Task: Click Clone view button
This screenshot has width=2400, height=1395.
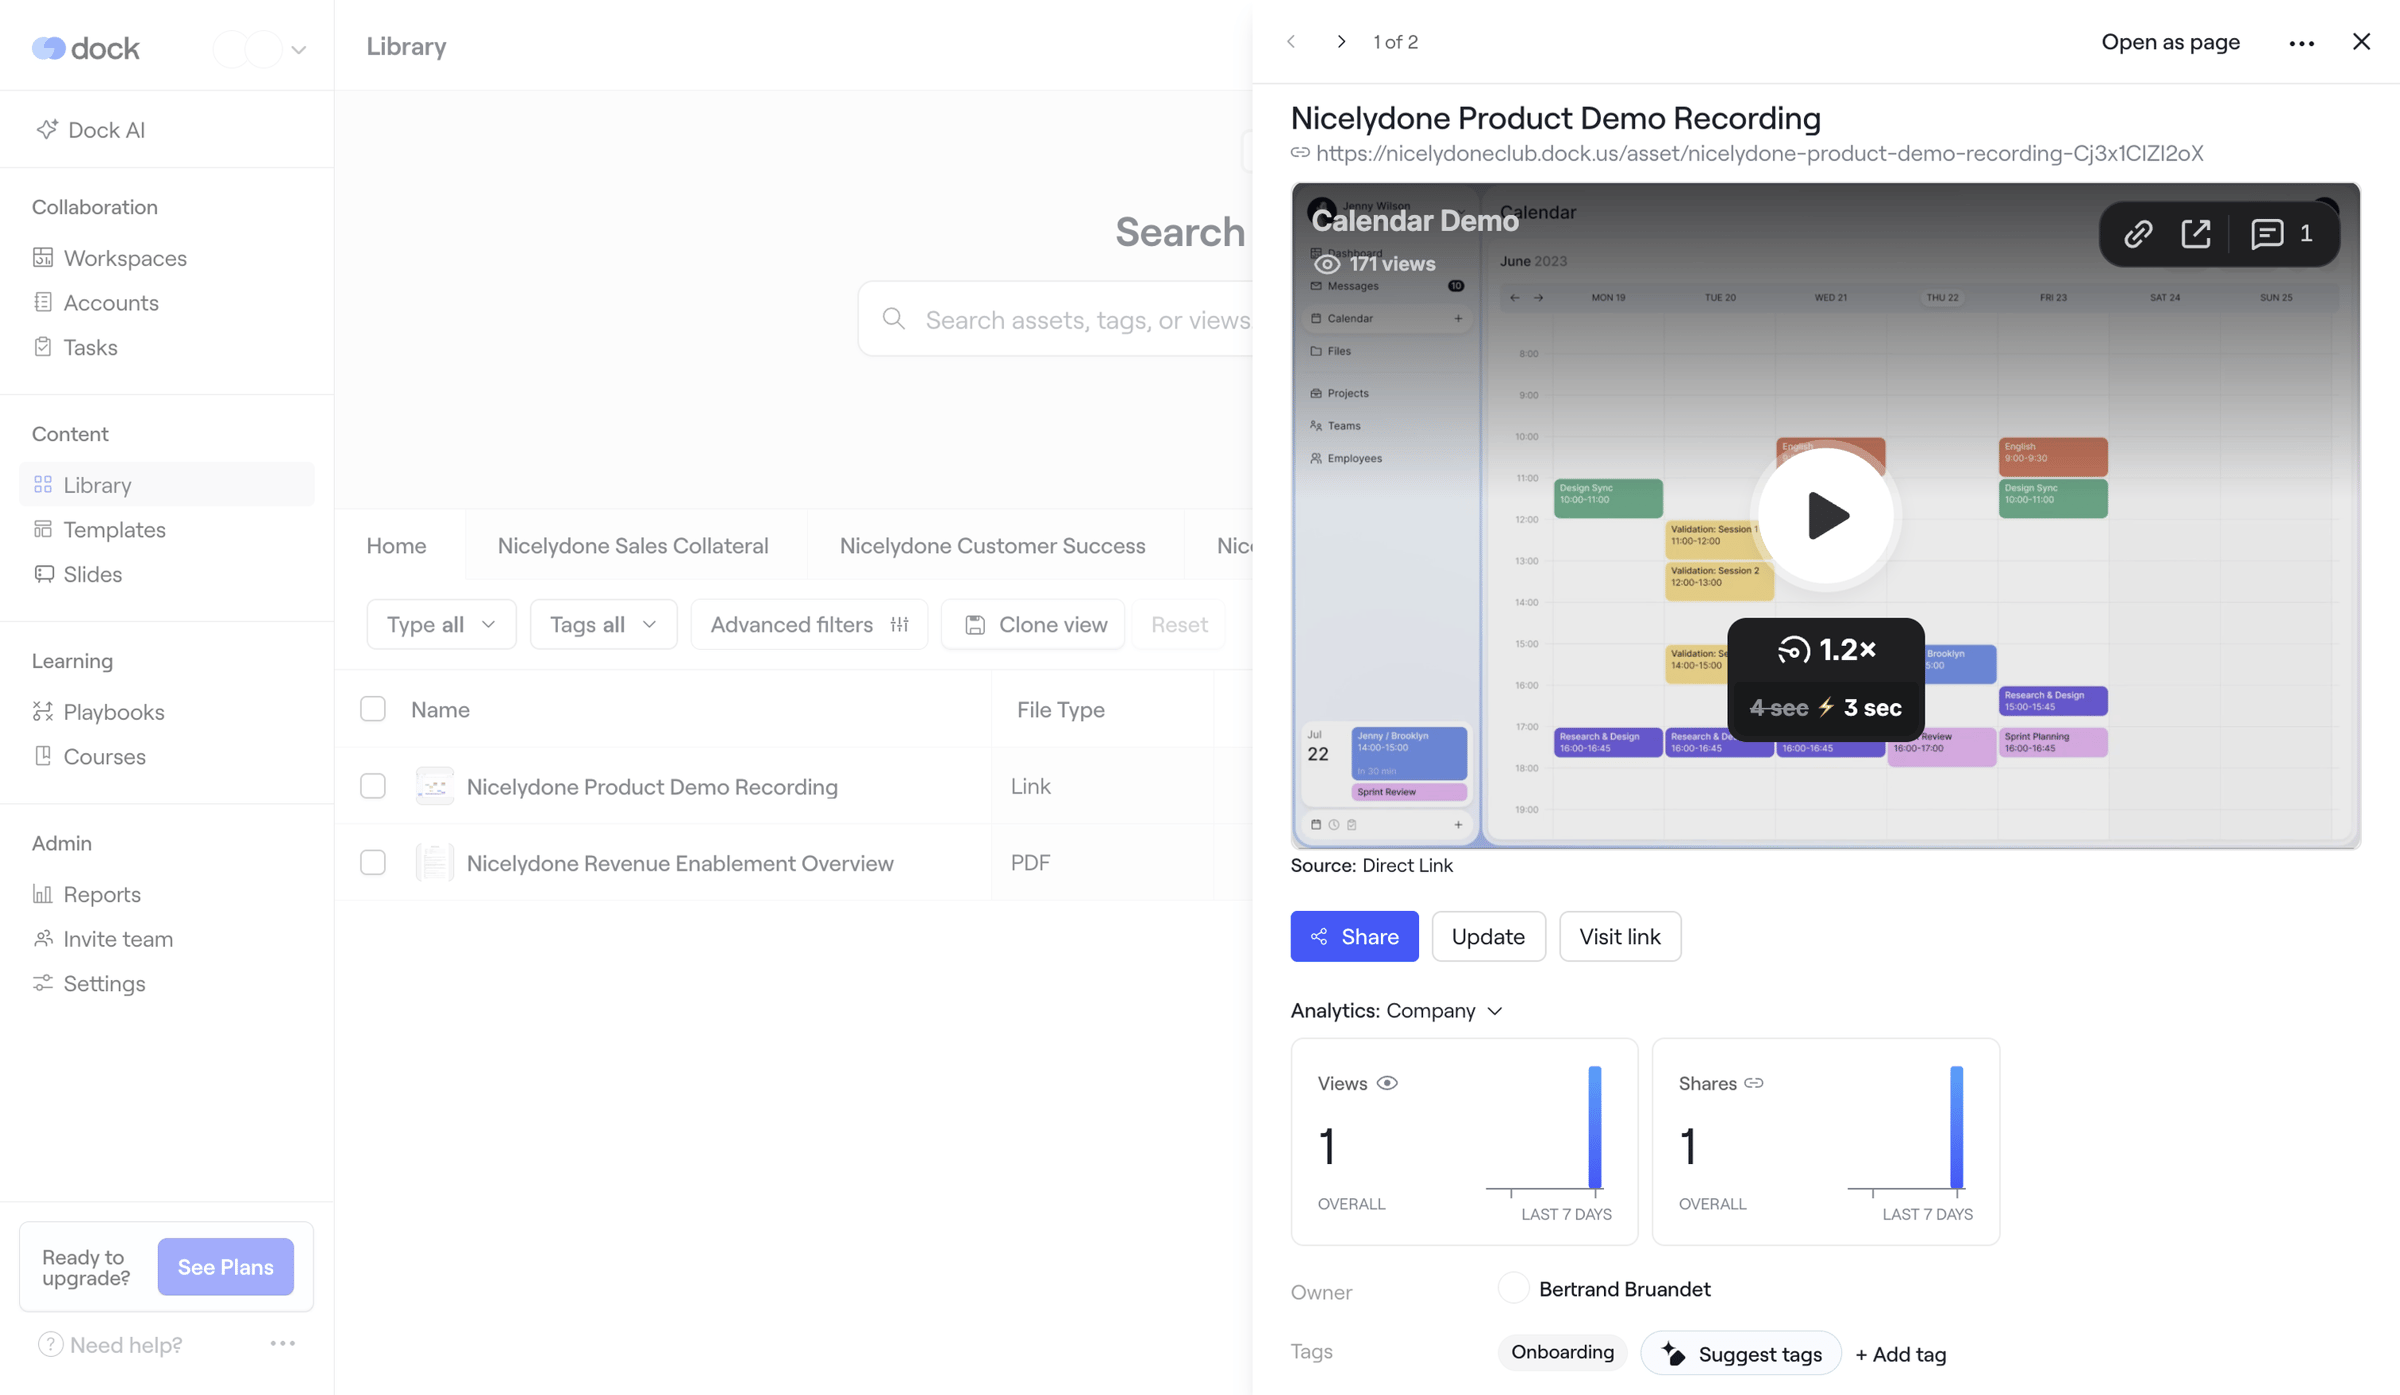Action: click(x=1034, y=625)
